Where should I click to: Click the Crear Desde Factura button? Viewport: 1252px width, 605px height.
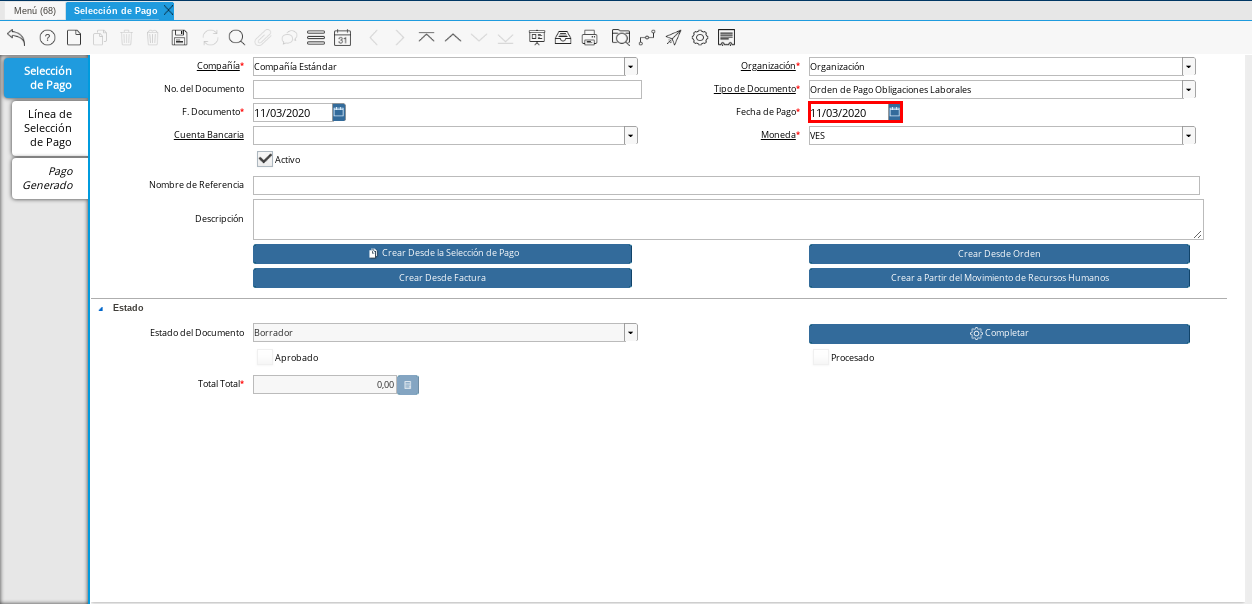(442, 278)
